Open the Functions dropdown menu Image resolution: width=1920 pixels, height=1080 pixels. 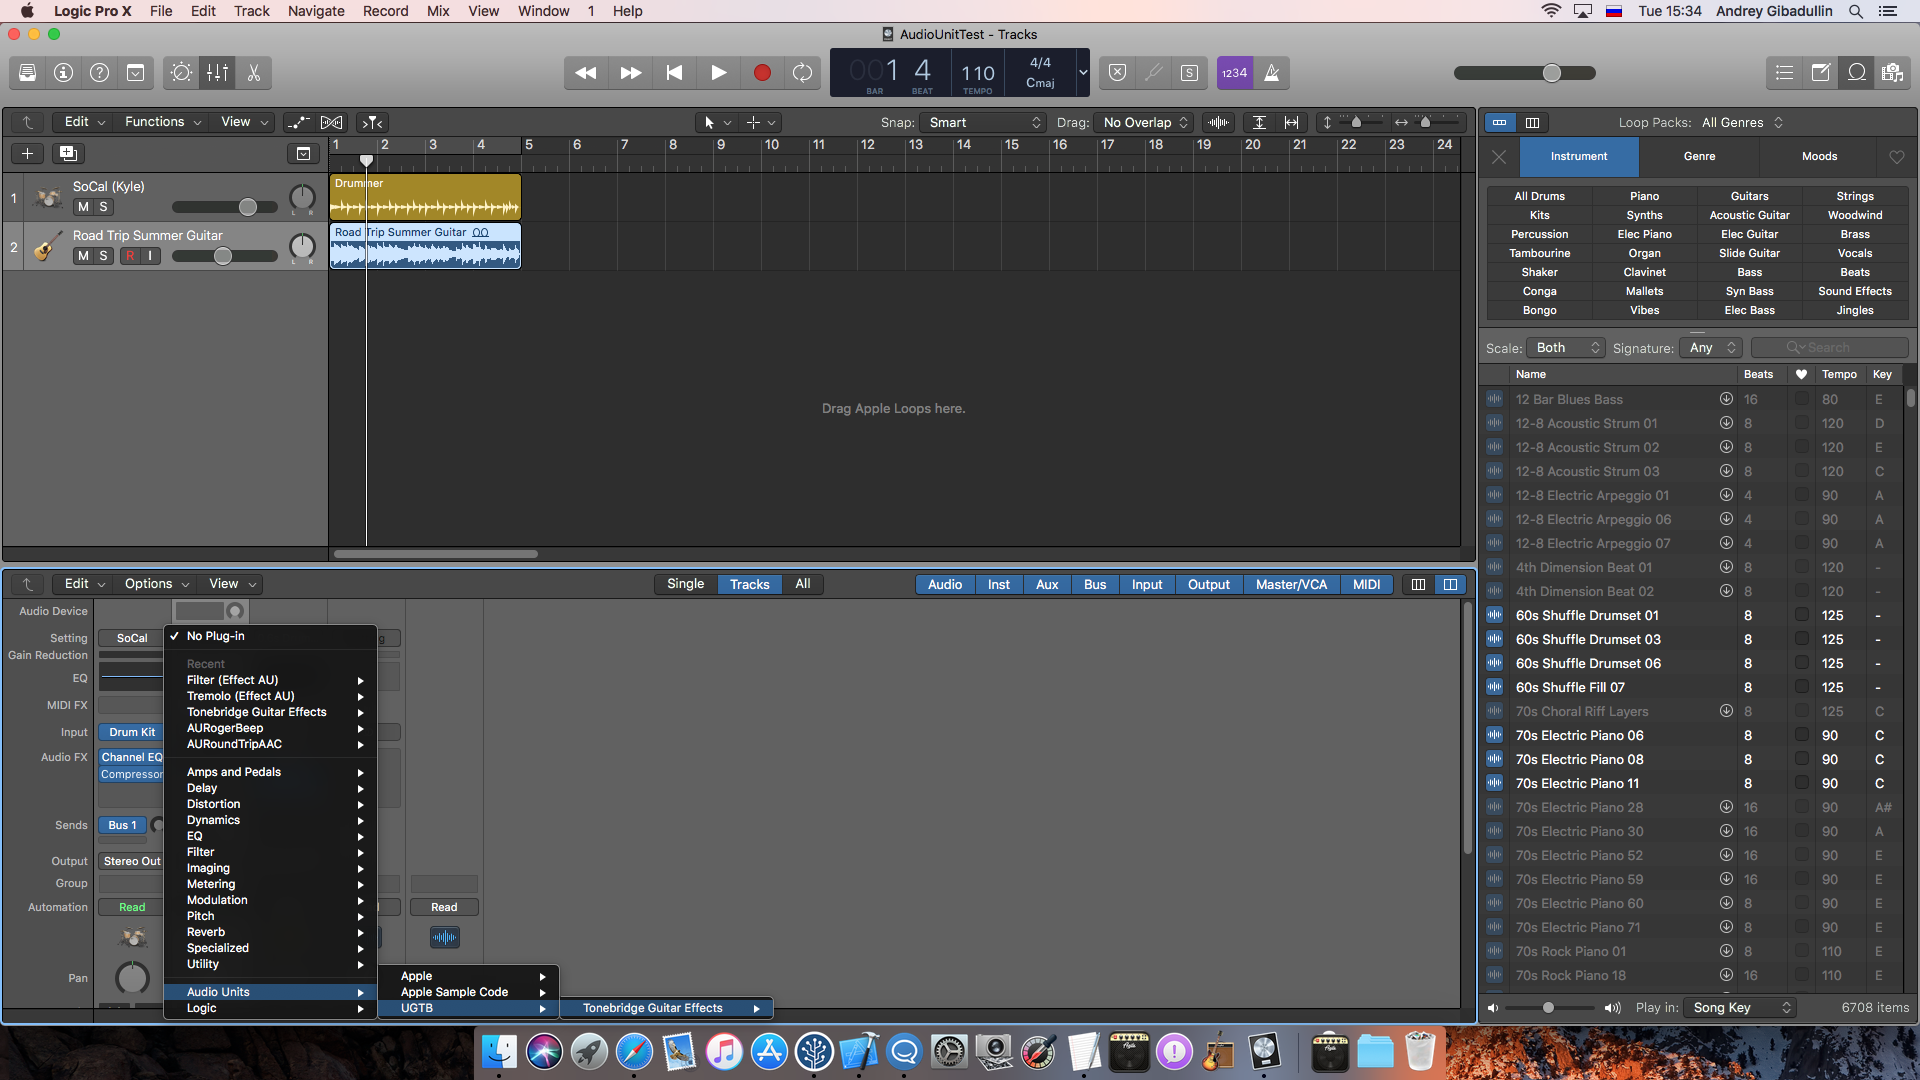point(162,122)
